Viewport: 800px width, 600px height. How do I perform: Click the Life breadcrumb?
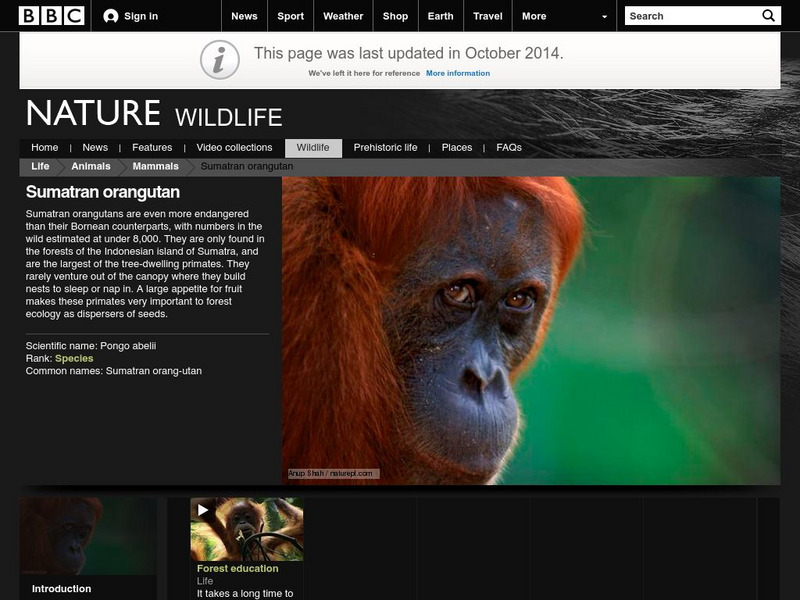(x=40, y=166)
